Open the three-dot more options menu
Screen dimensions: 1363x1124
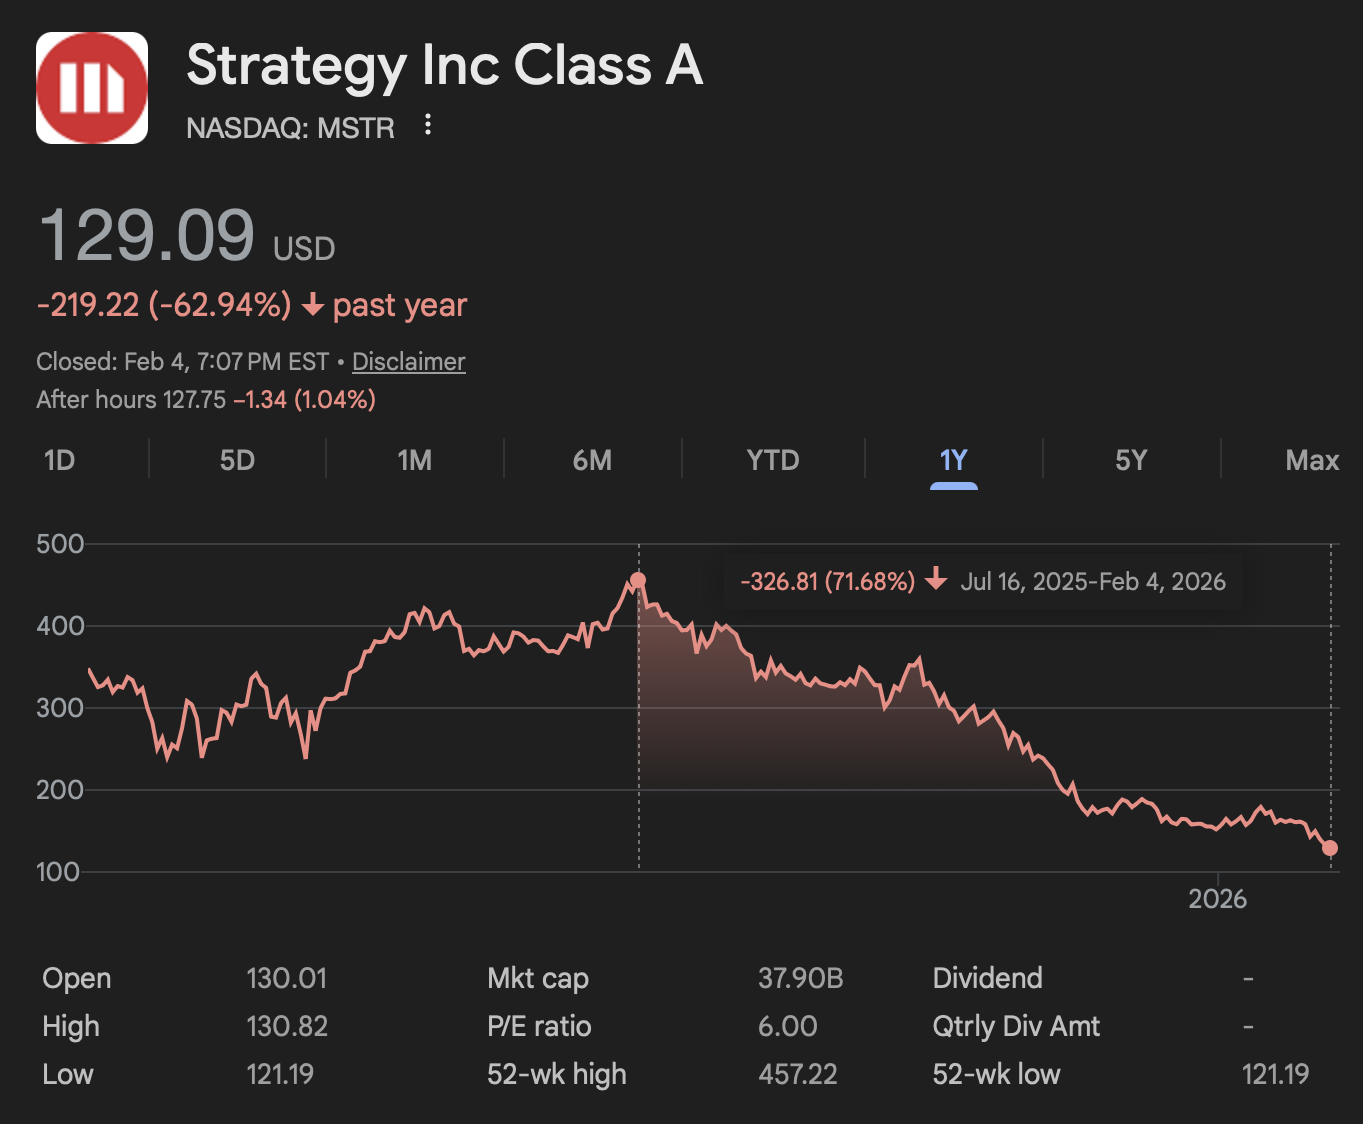pos(428,125)
